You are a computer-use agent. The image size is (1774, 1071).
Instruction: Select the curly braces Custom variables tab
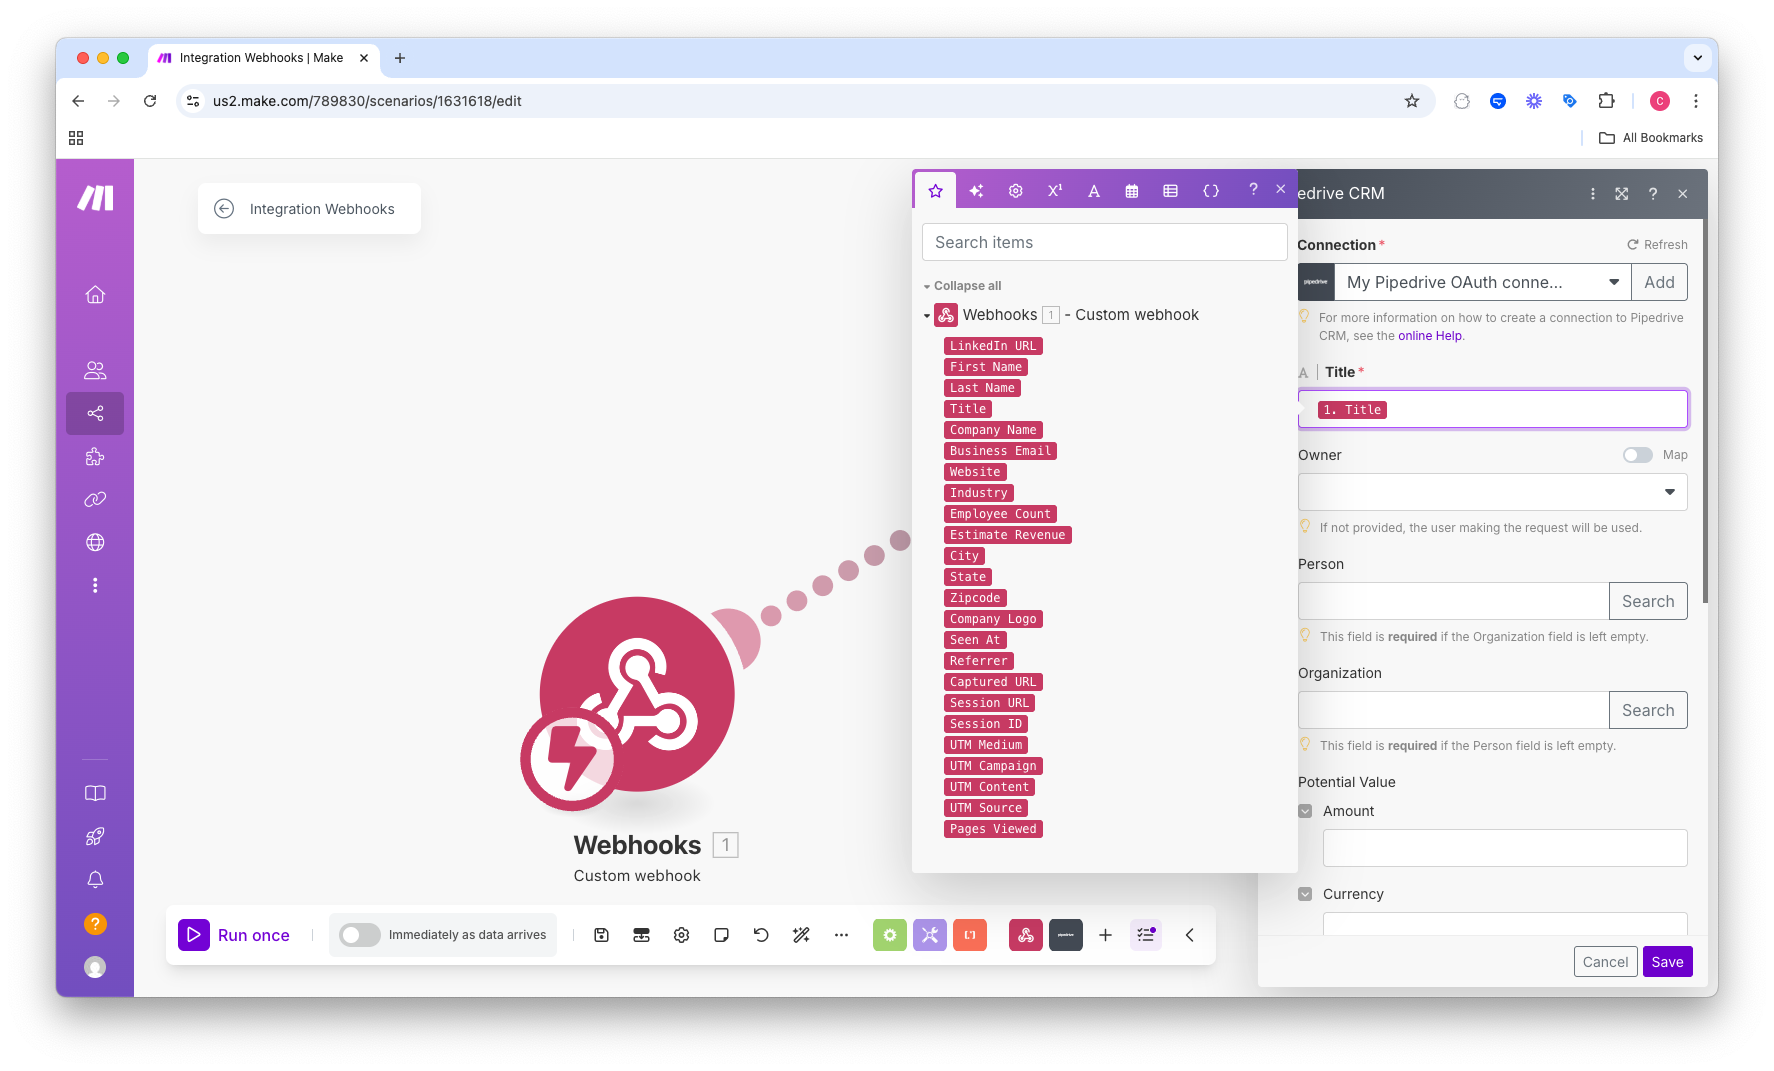[1211, 190]
